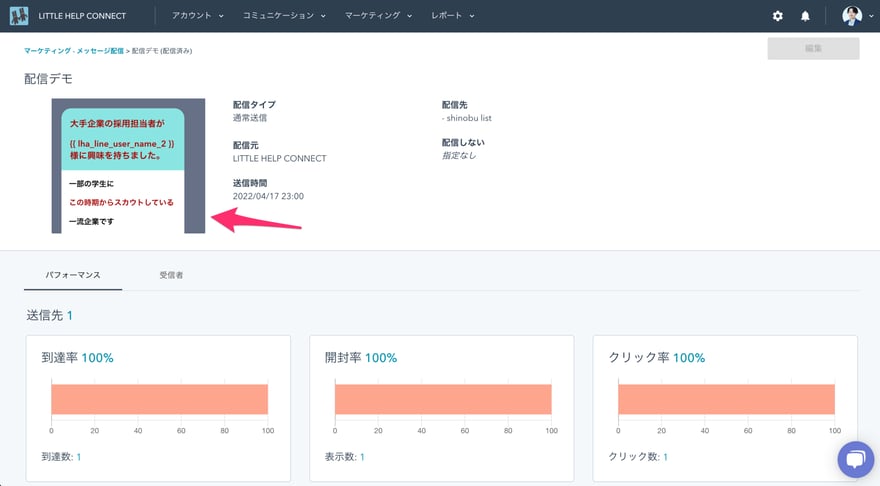
Task: Click the user profile avatar
Action: (851, 16)
